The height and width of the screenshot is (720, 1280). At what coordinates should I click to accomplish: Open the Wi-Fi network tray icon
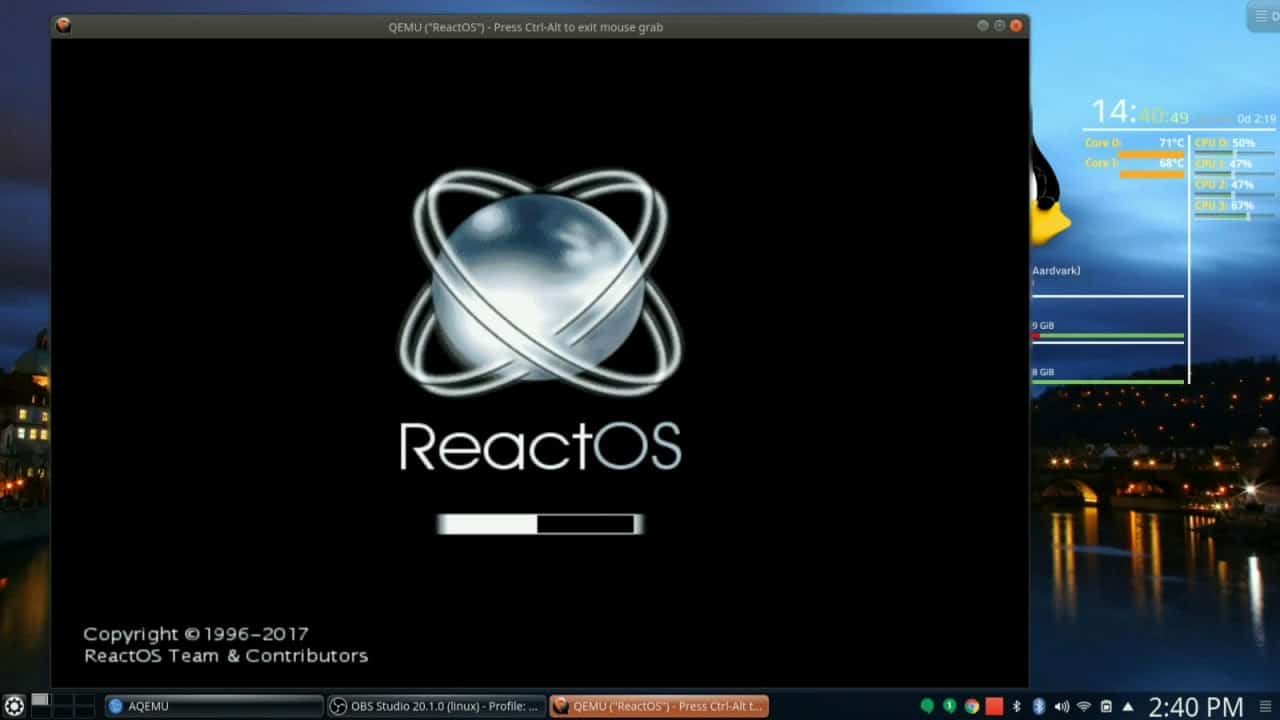(x=1084, y=706)
